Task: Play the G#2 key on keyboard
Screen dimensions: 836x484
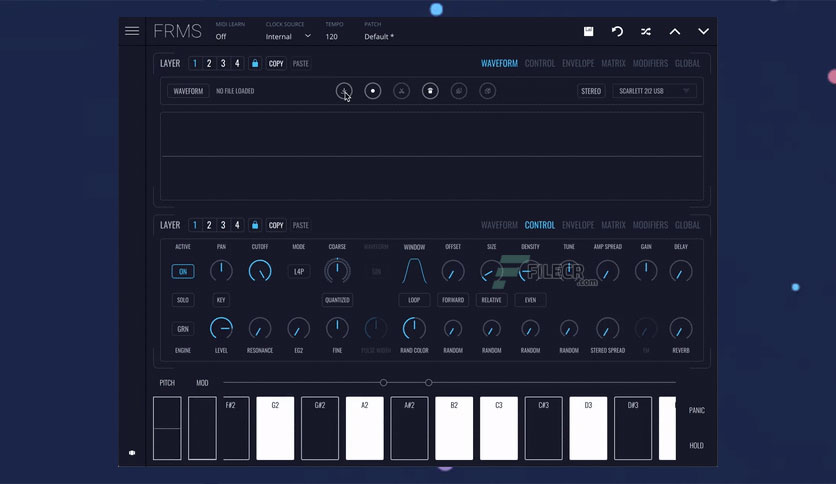Action: click(320, 428)
